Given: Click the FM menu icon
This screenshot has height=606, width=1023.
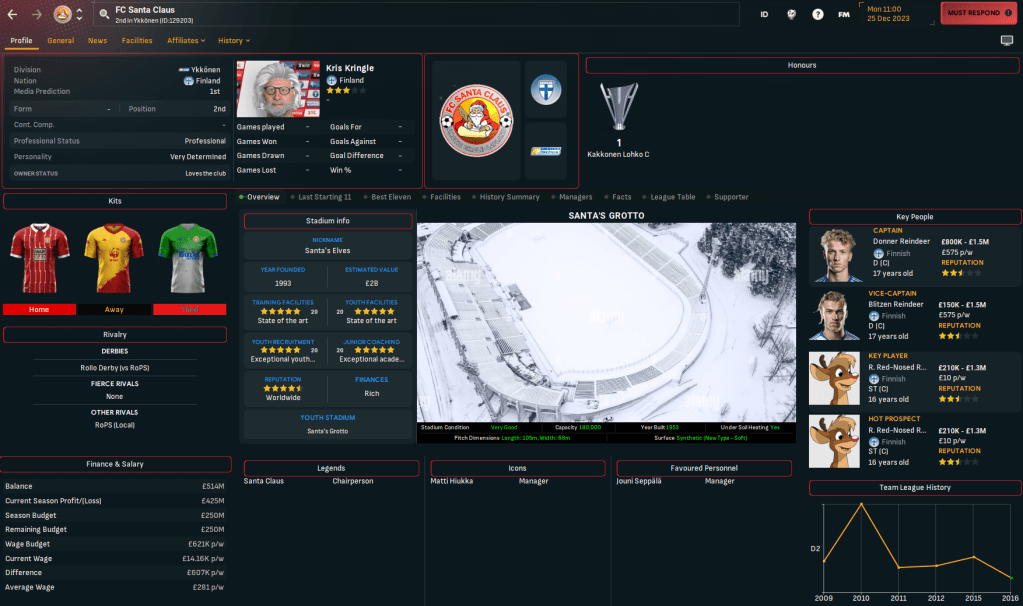Looking at the screenshot, I should point(844,14).
